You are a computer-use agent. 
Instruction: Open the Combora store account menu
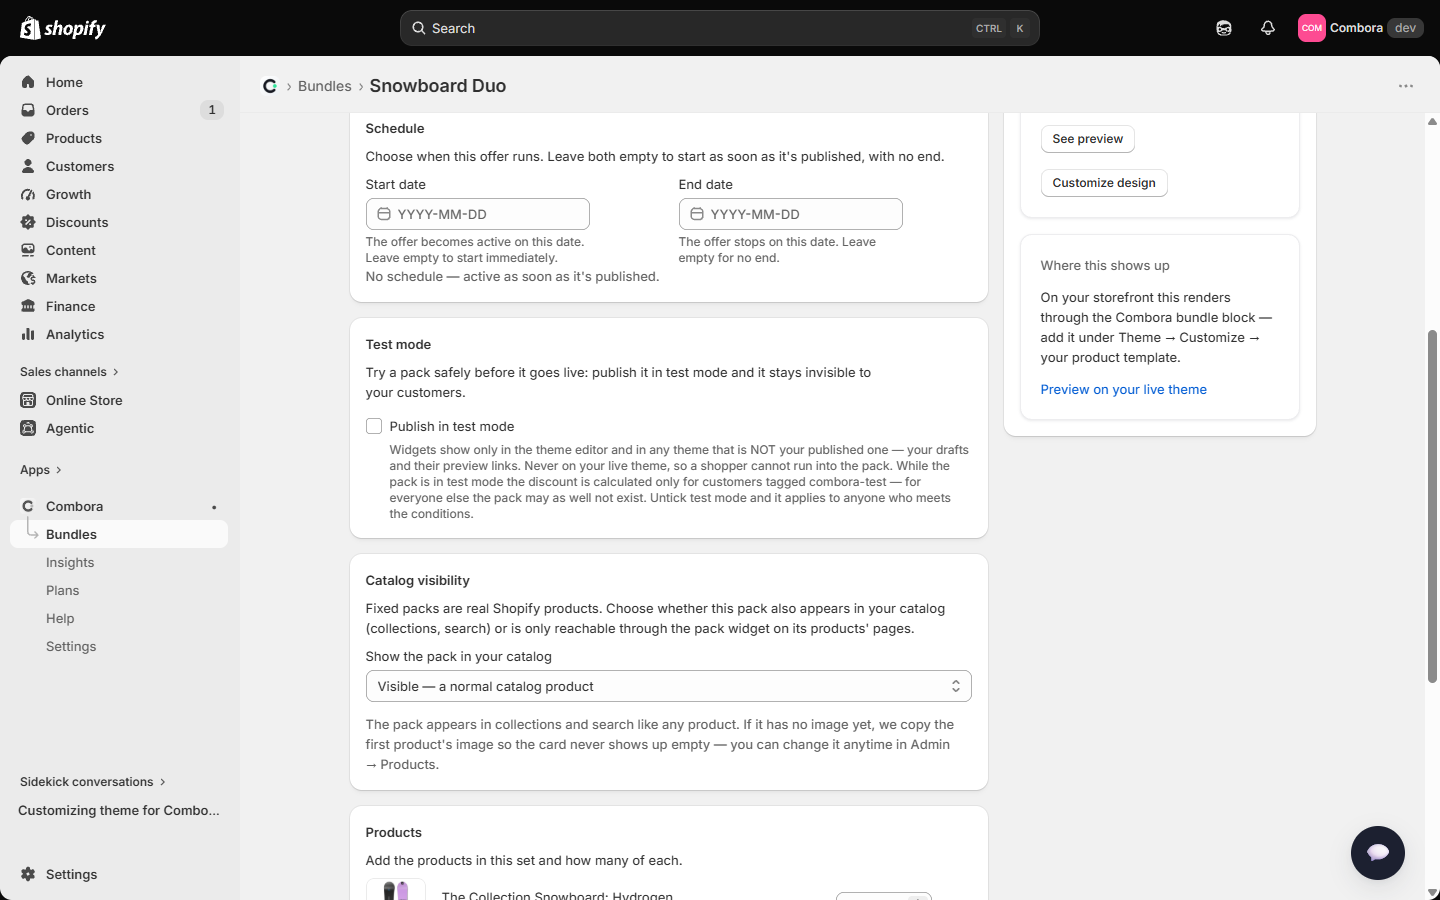click(x=1360, y=28)
